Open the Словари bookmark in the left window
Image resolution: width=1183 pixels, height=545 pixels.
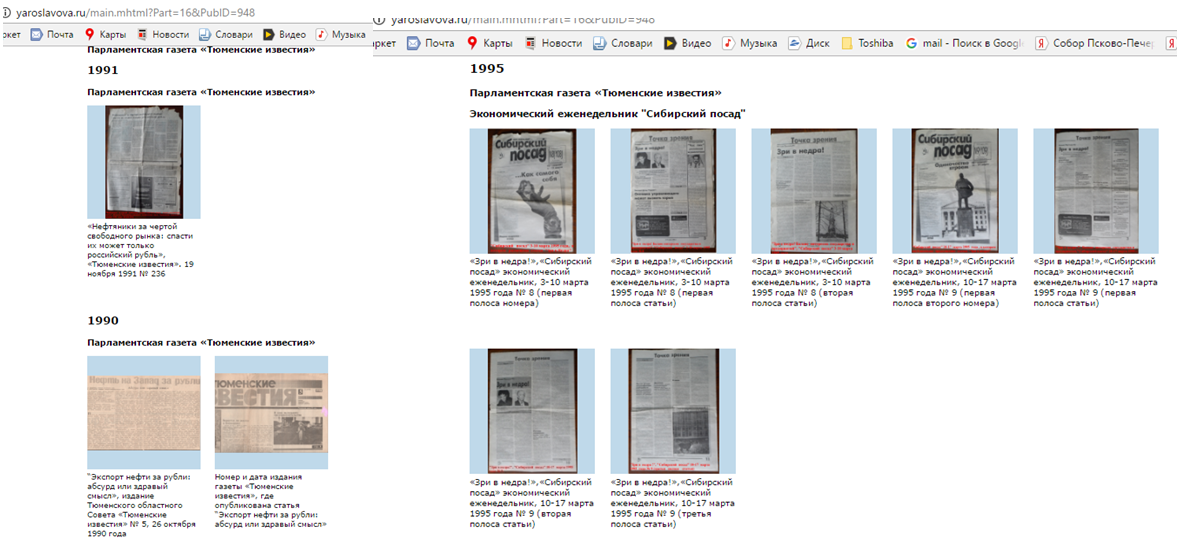pyautogui.click(x=226, y=35)
